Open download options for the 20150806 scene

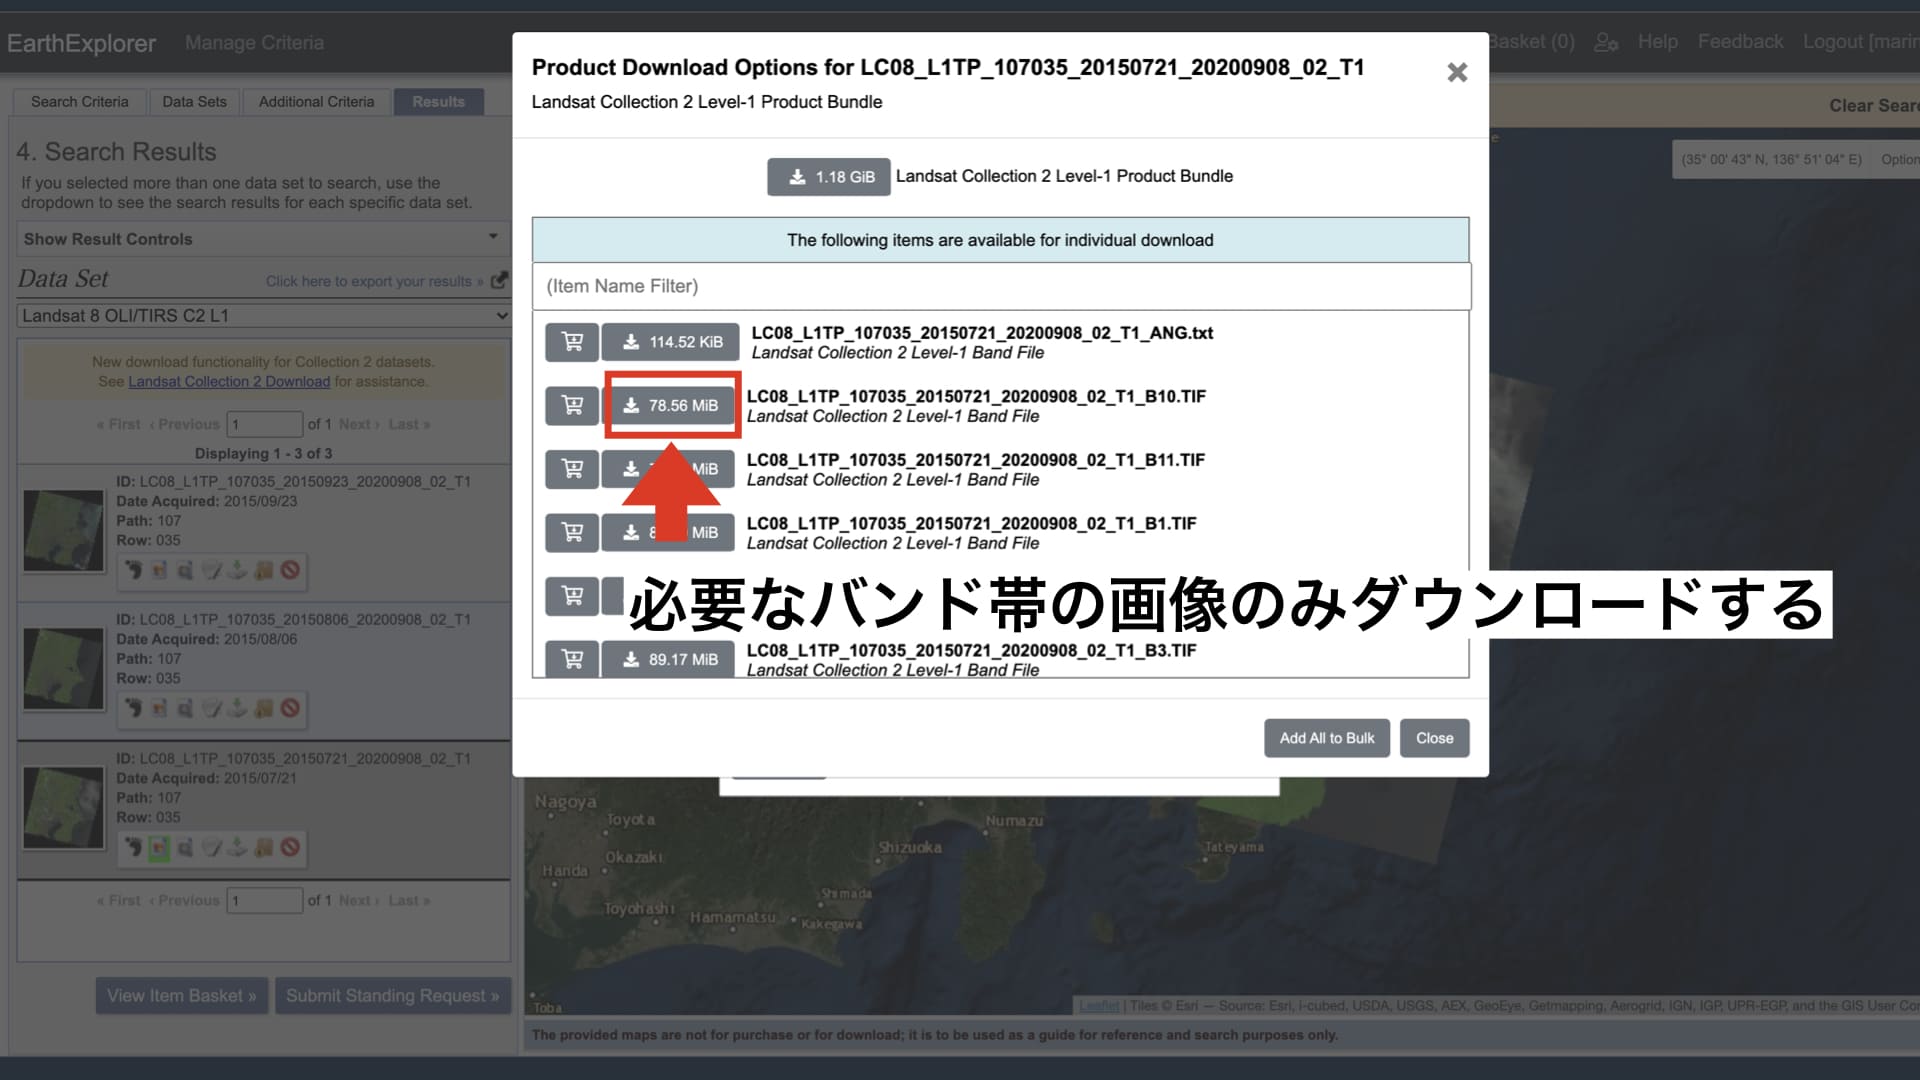point(237,708)
